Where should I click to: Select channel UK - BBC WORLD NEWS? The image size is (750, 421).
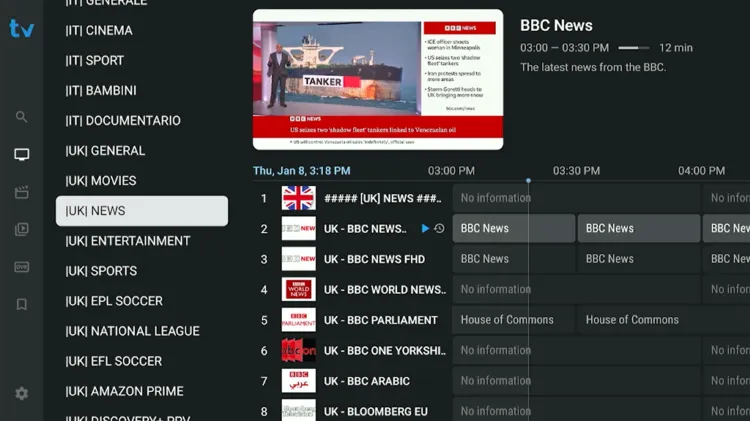point(385,290)
